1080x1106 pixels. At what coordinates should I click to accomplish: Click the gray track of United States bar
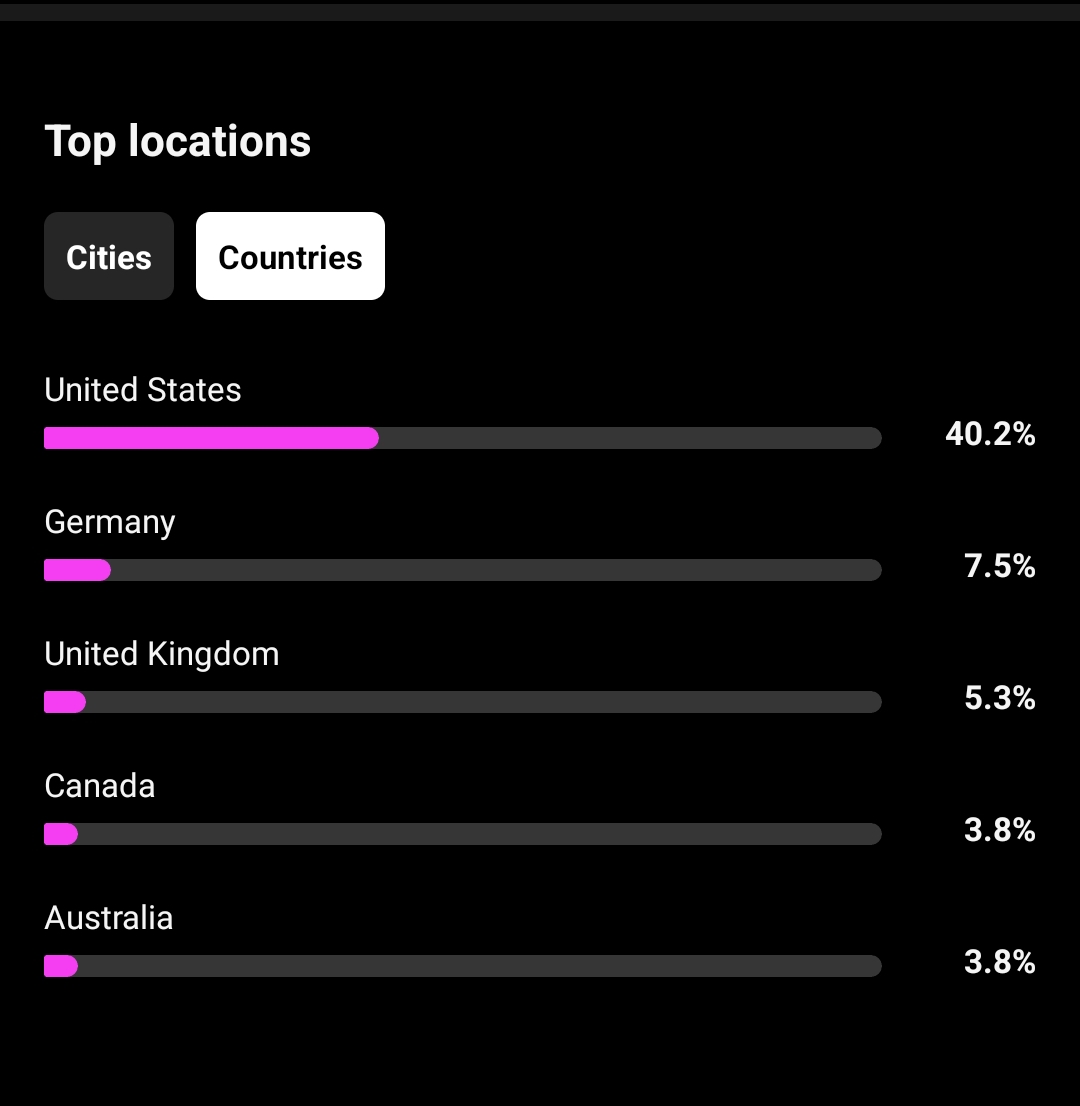click(x=630, y=438)
